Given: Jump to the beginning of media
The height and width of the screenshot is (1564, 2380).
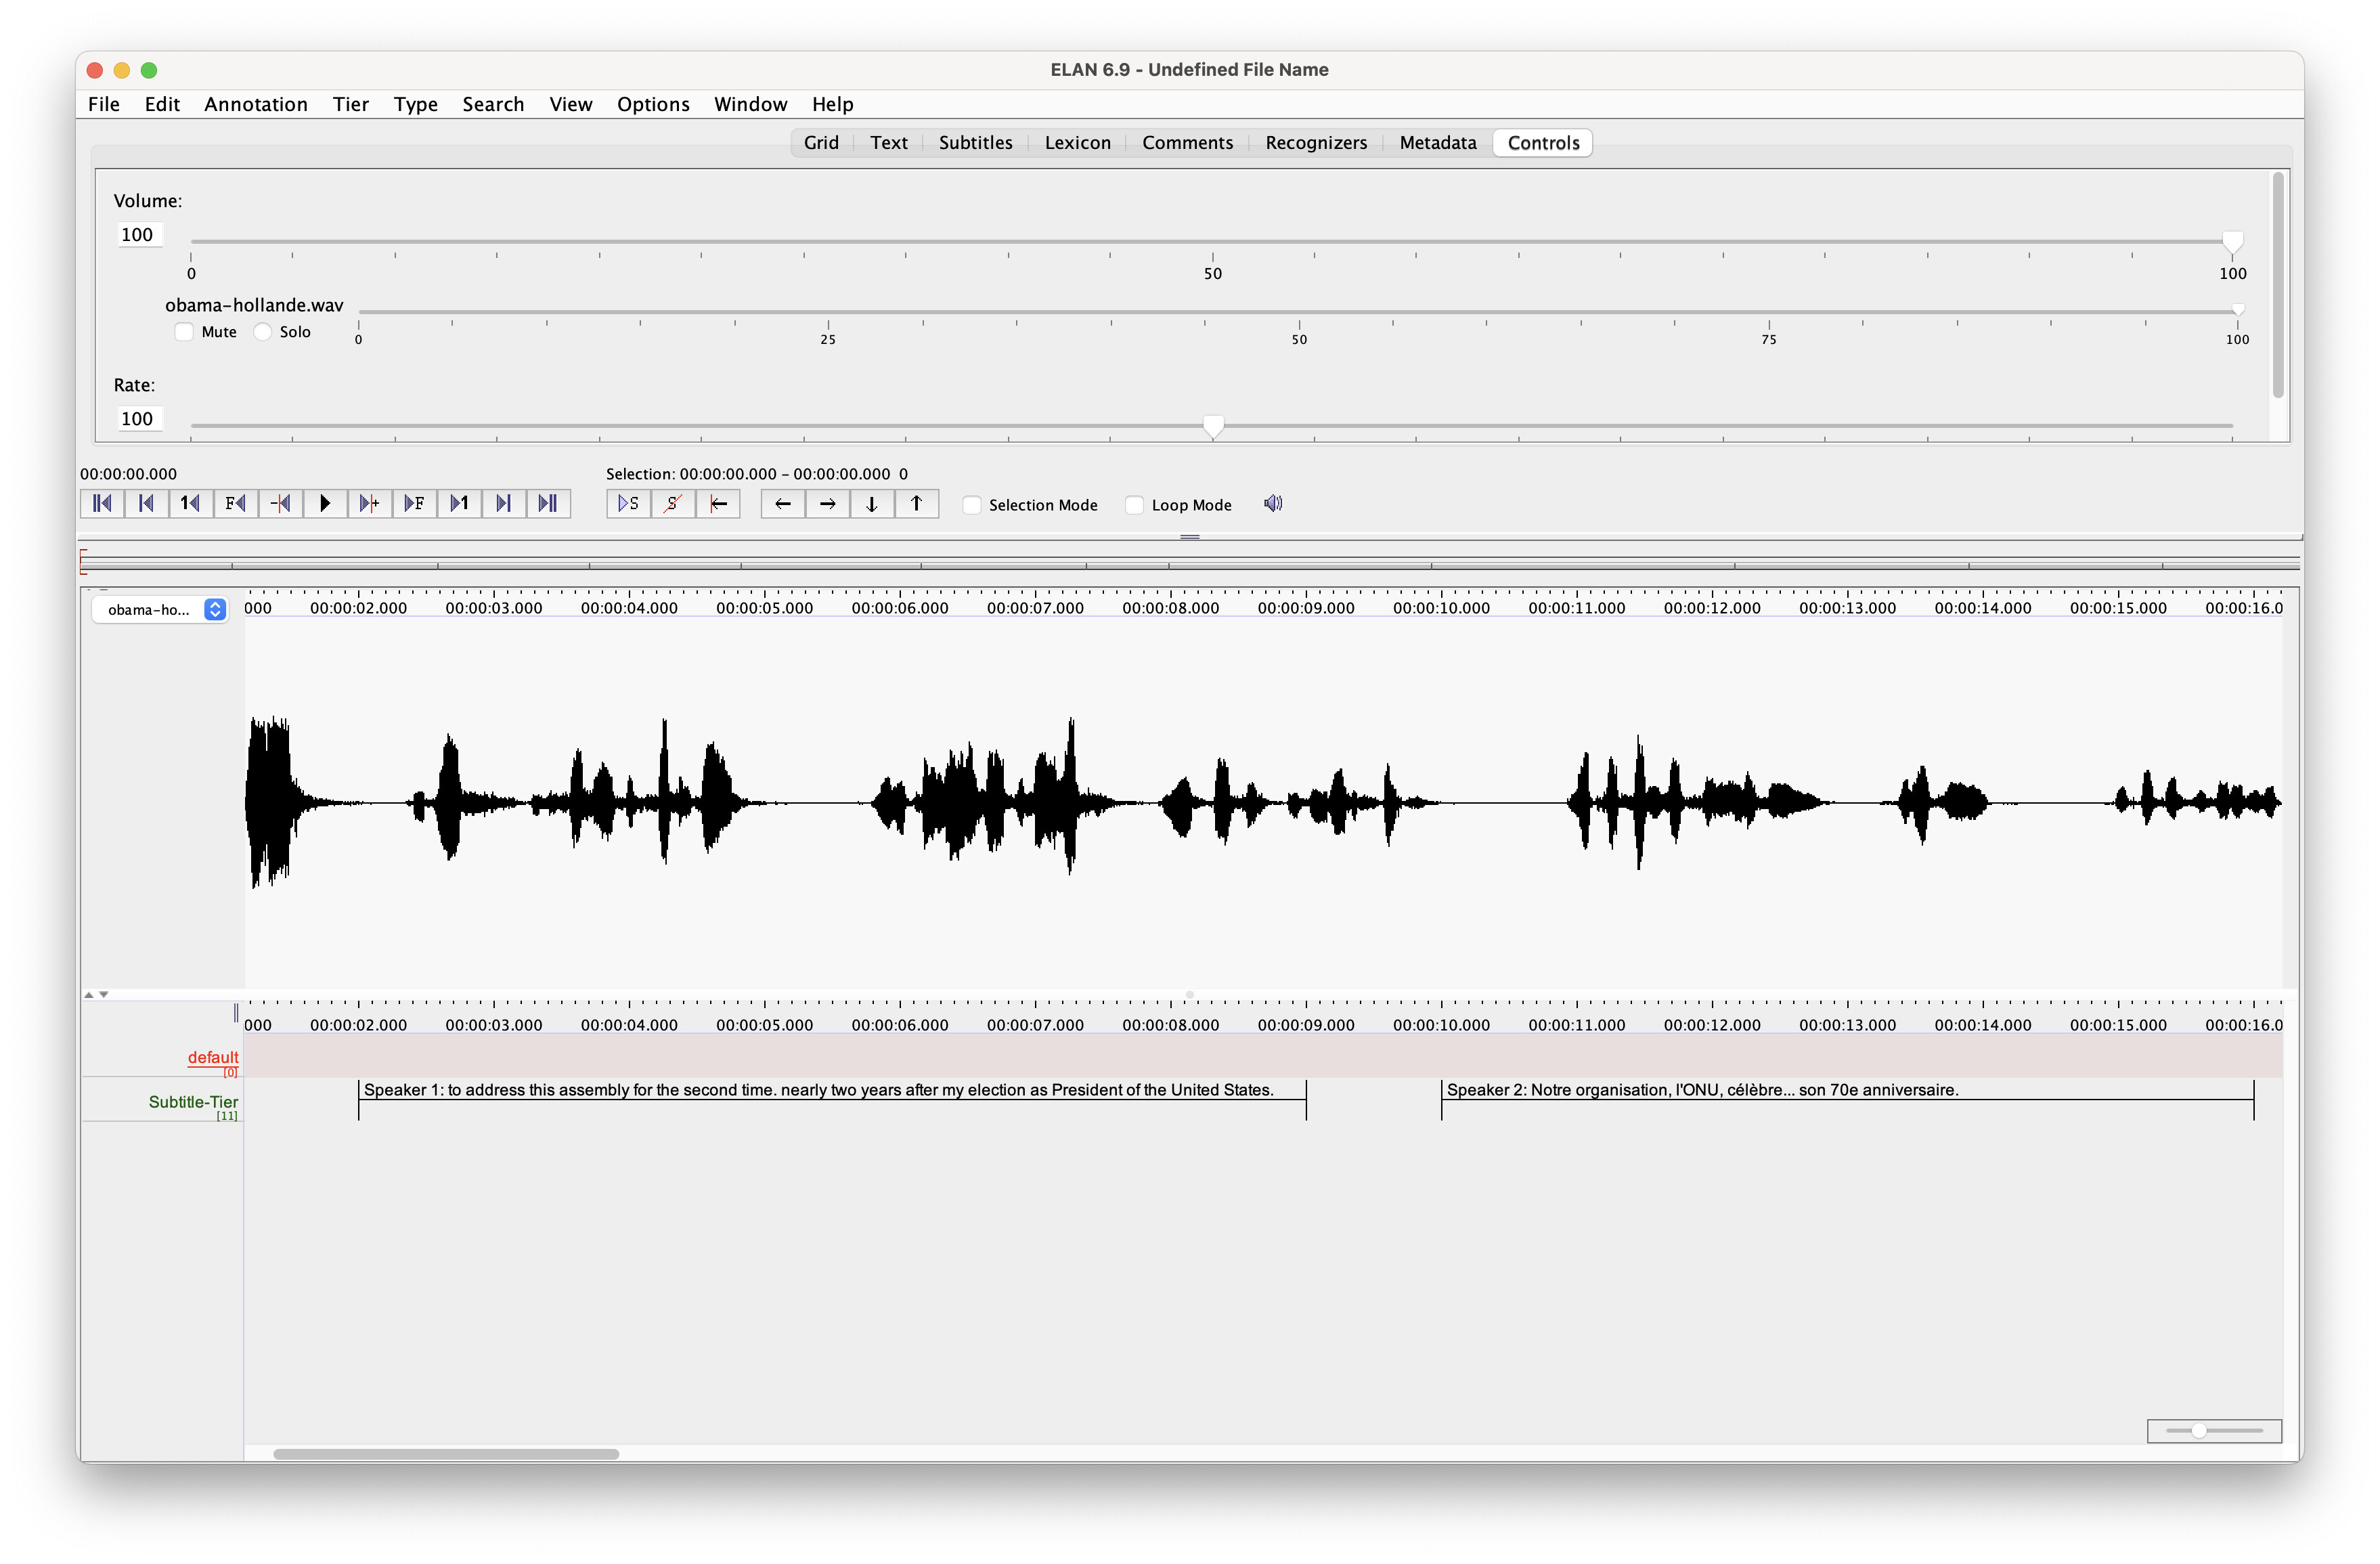Looking at the screenshot, I should pyautogui.click(x=102, y=503).
